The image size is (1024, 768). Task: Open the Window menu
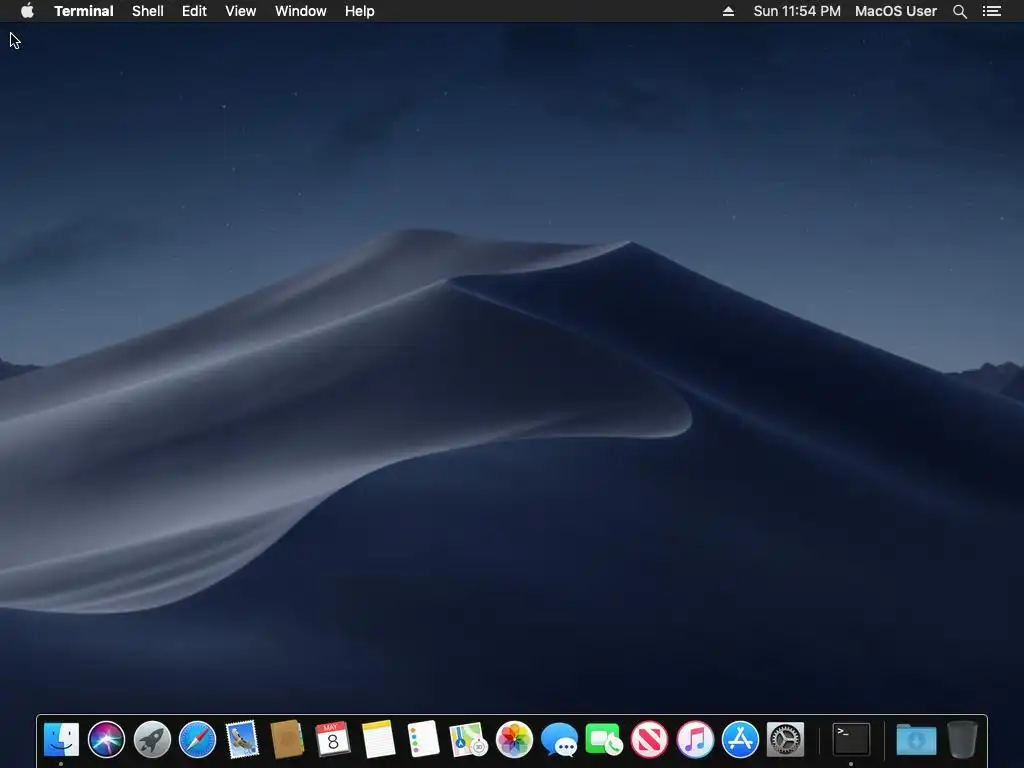[300, 11]
